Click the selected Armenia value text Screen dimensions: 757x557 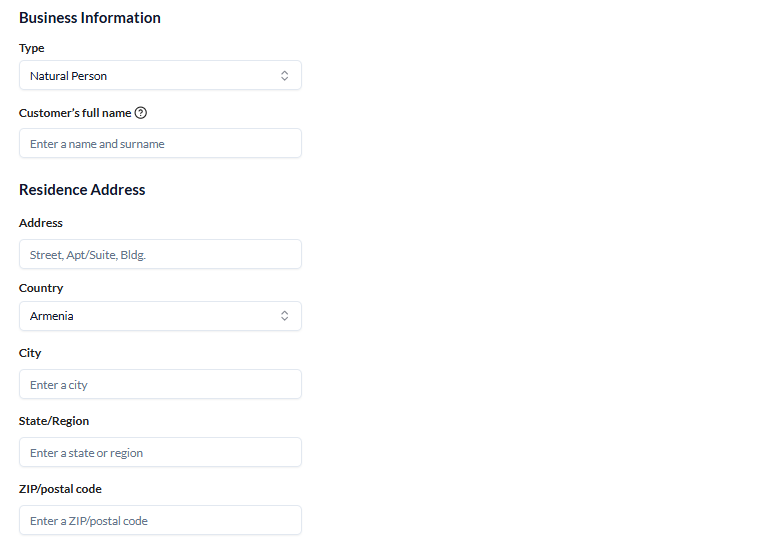[x=52, y=316]
